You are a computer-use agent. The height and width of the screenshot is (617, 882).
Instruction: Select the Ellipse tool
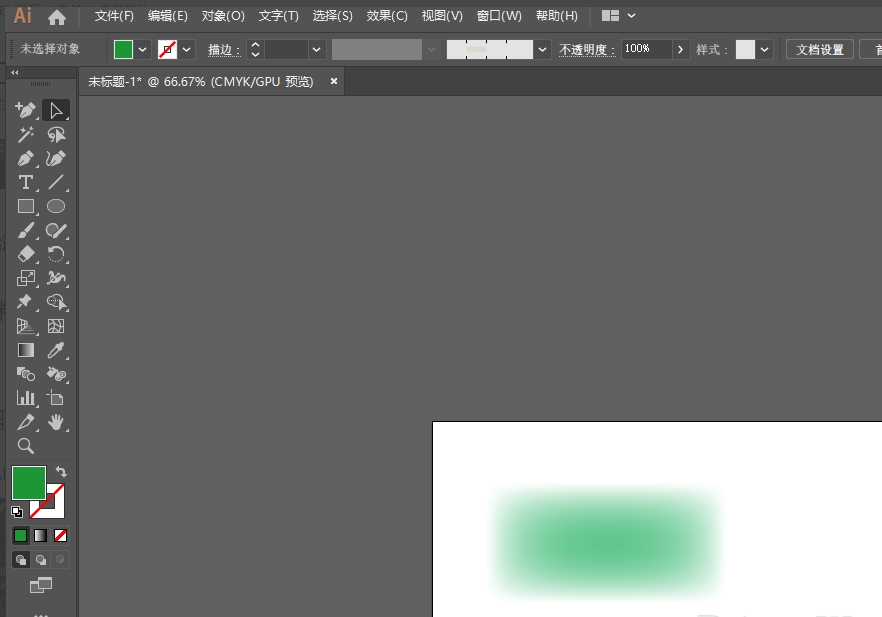click(56, 206)
